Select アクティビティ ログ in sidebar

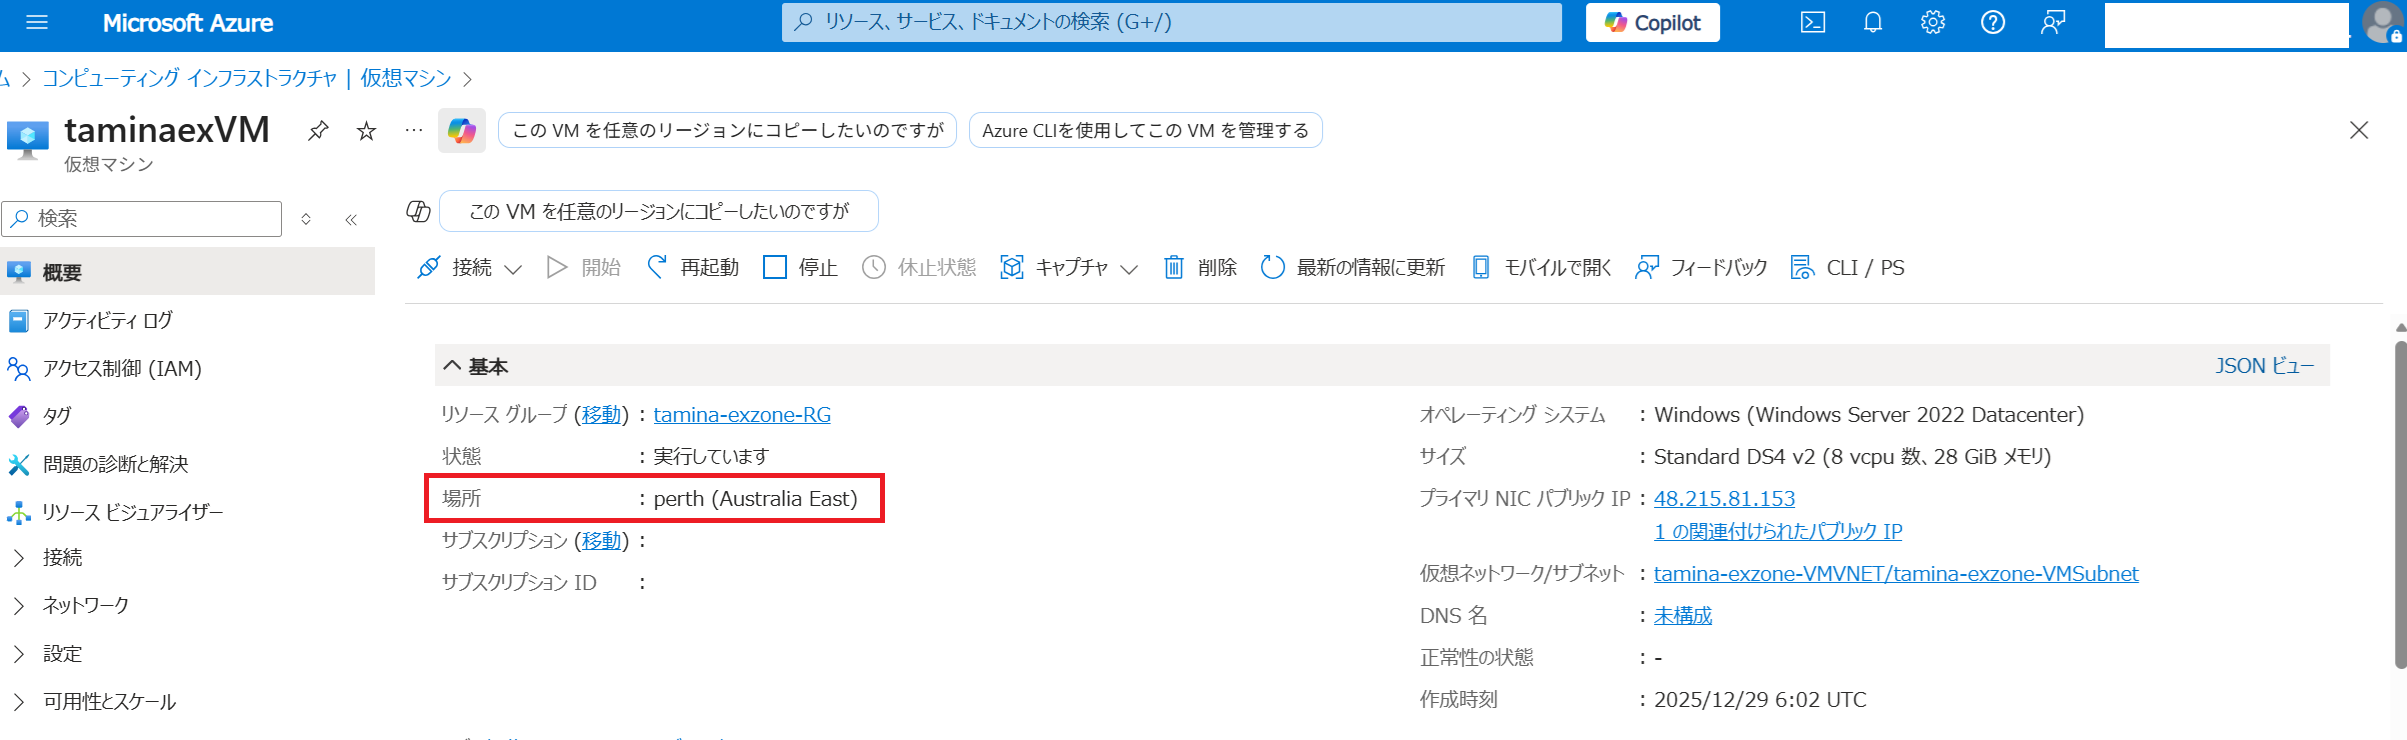tap(107, 320)
